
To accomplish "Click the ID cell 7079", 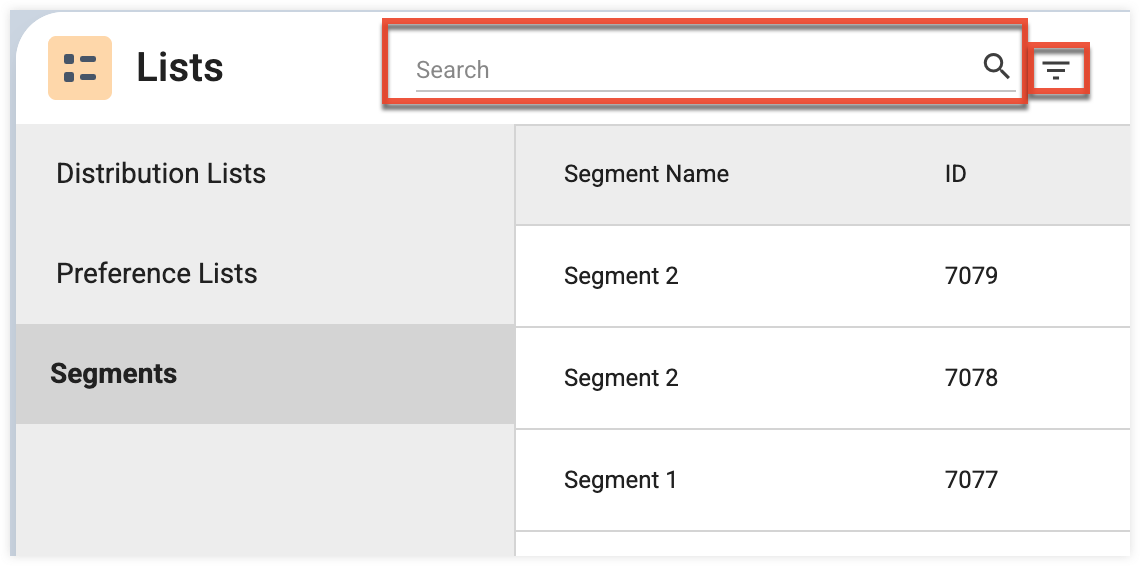I will click(971, 276).
